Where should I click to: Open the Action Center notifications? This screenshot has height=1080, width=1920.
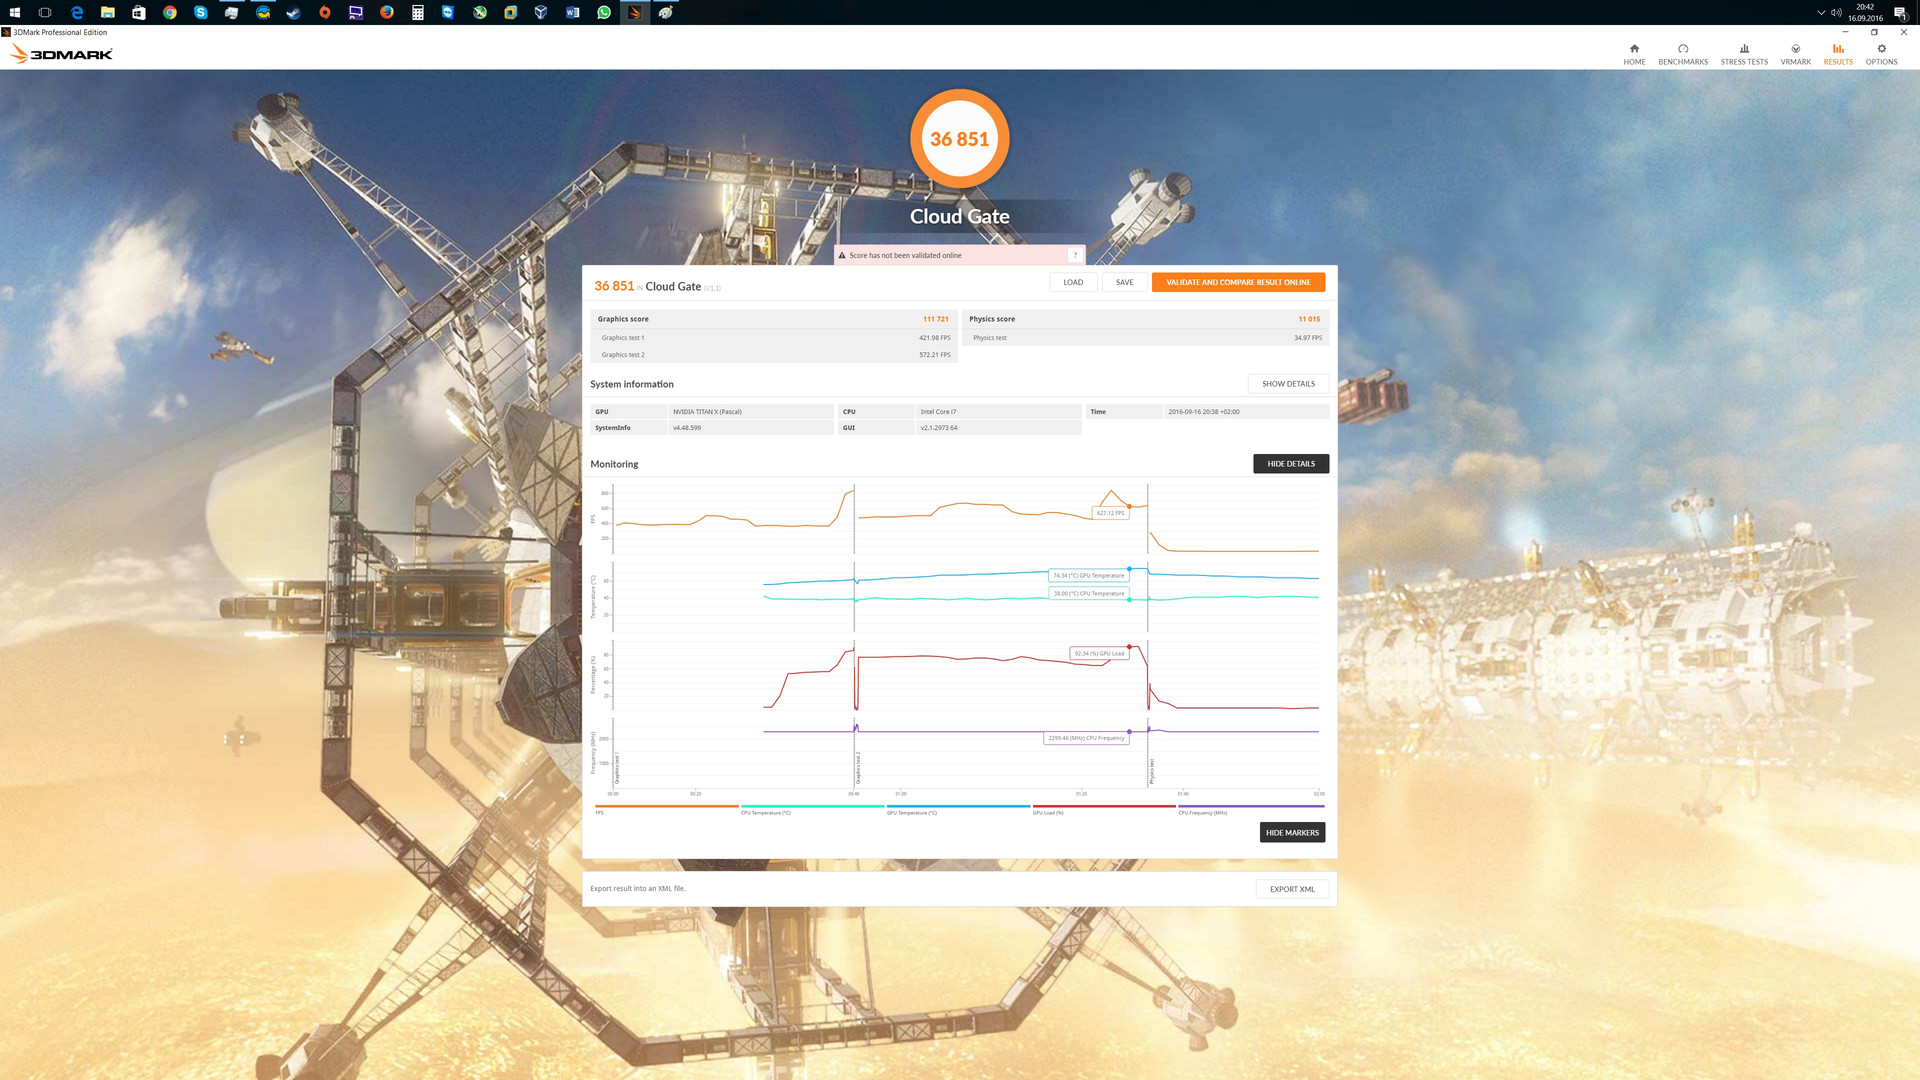(1900, 12)
